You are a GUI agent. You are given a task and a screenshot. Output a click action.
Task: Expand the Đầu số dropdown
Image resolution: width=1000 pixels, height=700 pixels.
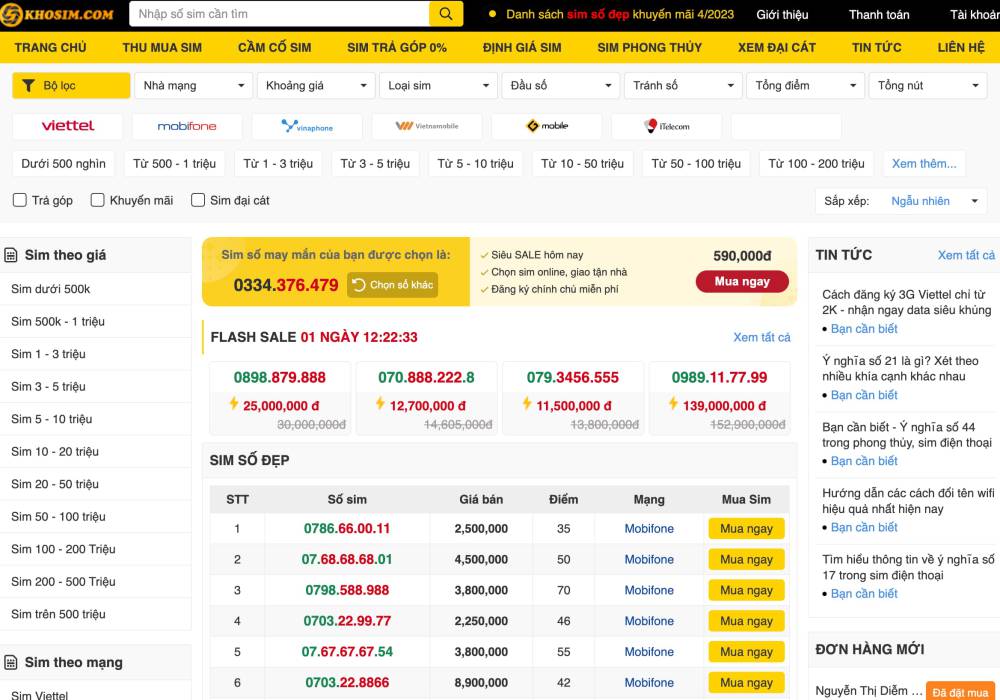pyautogui.click(x=561, y=85)
